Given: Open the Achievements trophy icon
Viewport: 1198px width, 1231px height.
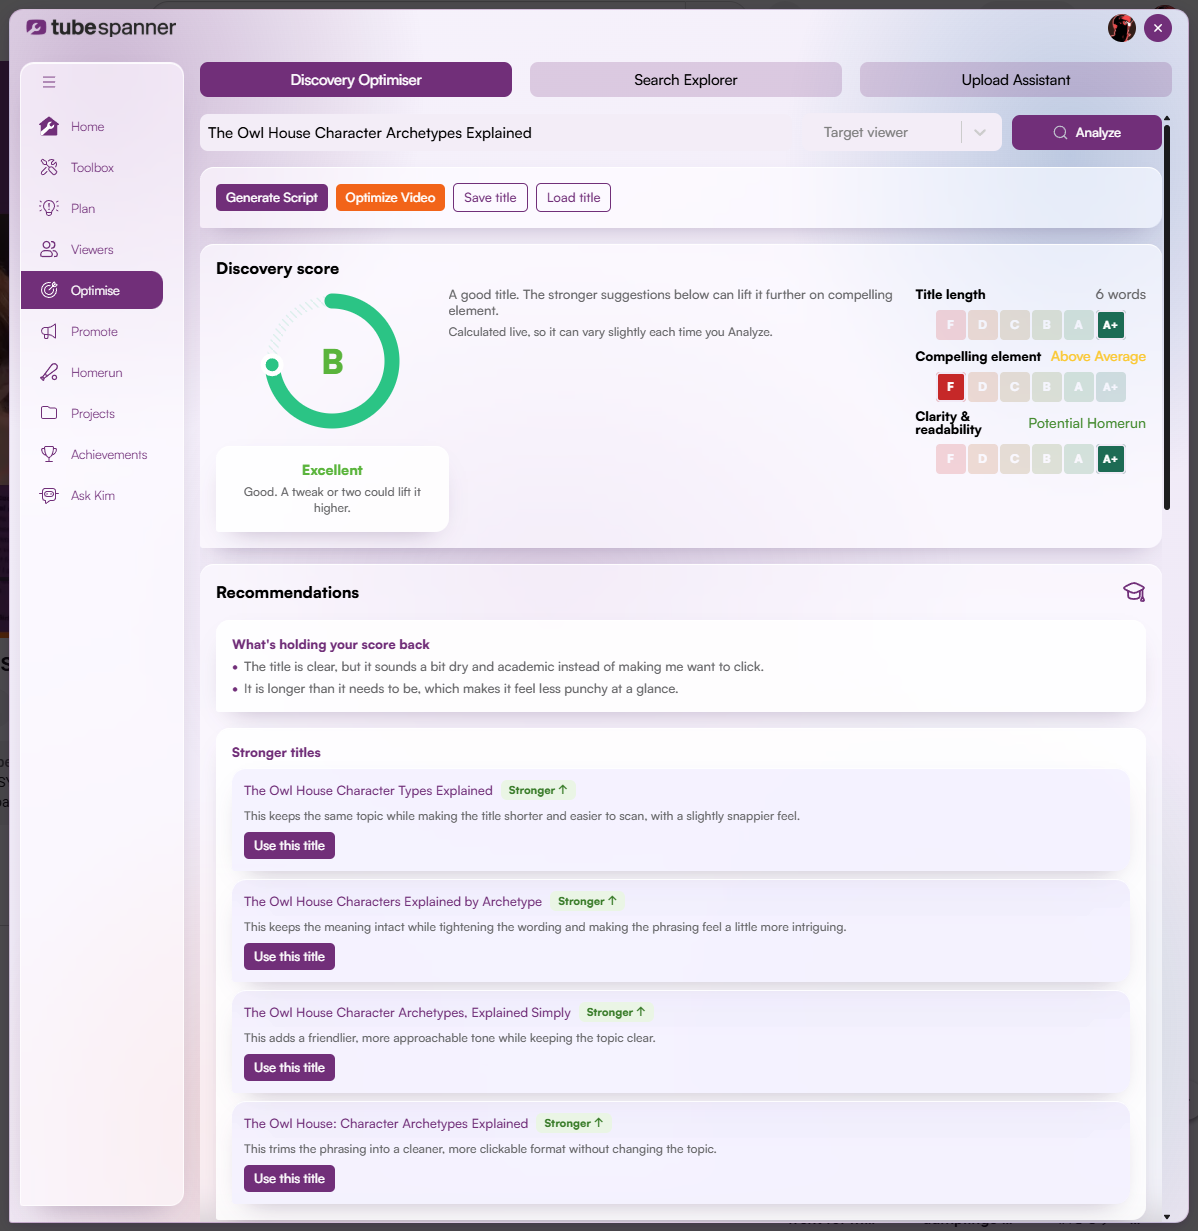Looking at the screenshot, I should click(49, 454).
